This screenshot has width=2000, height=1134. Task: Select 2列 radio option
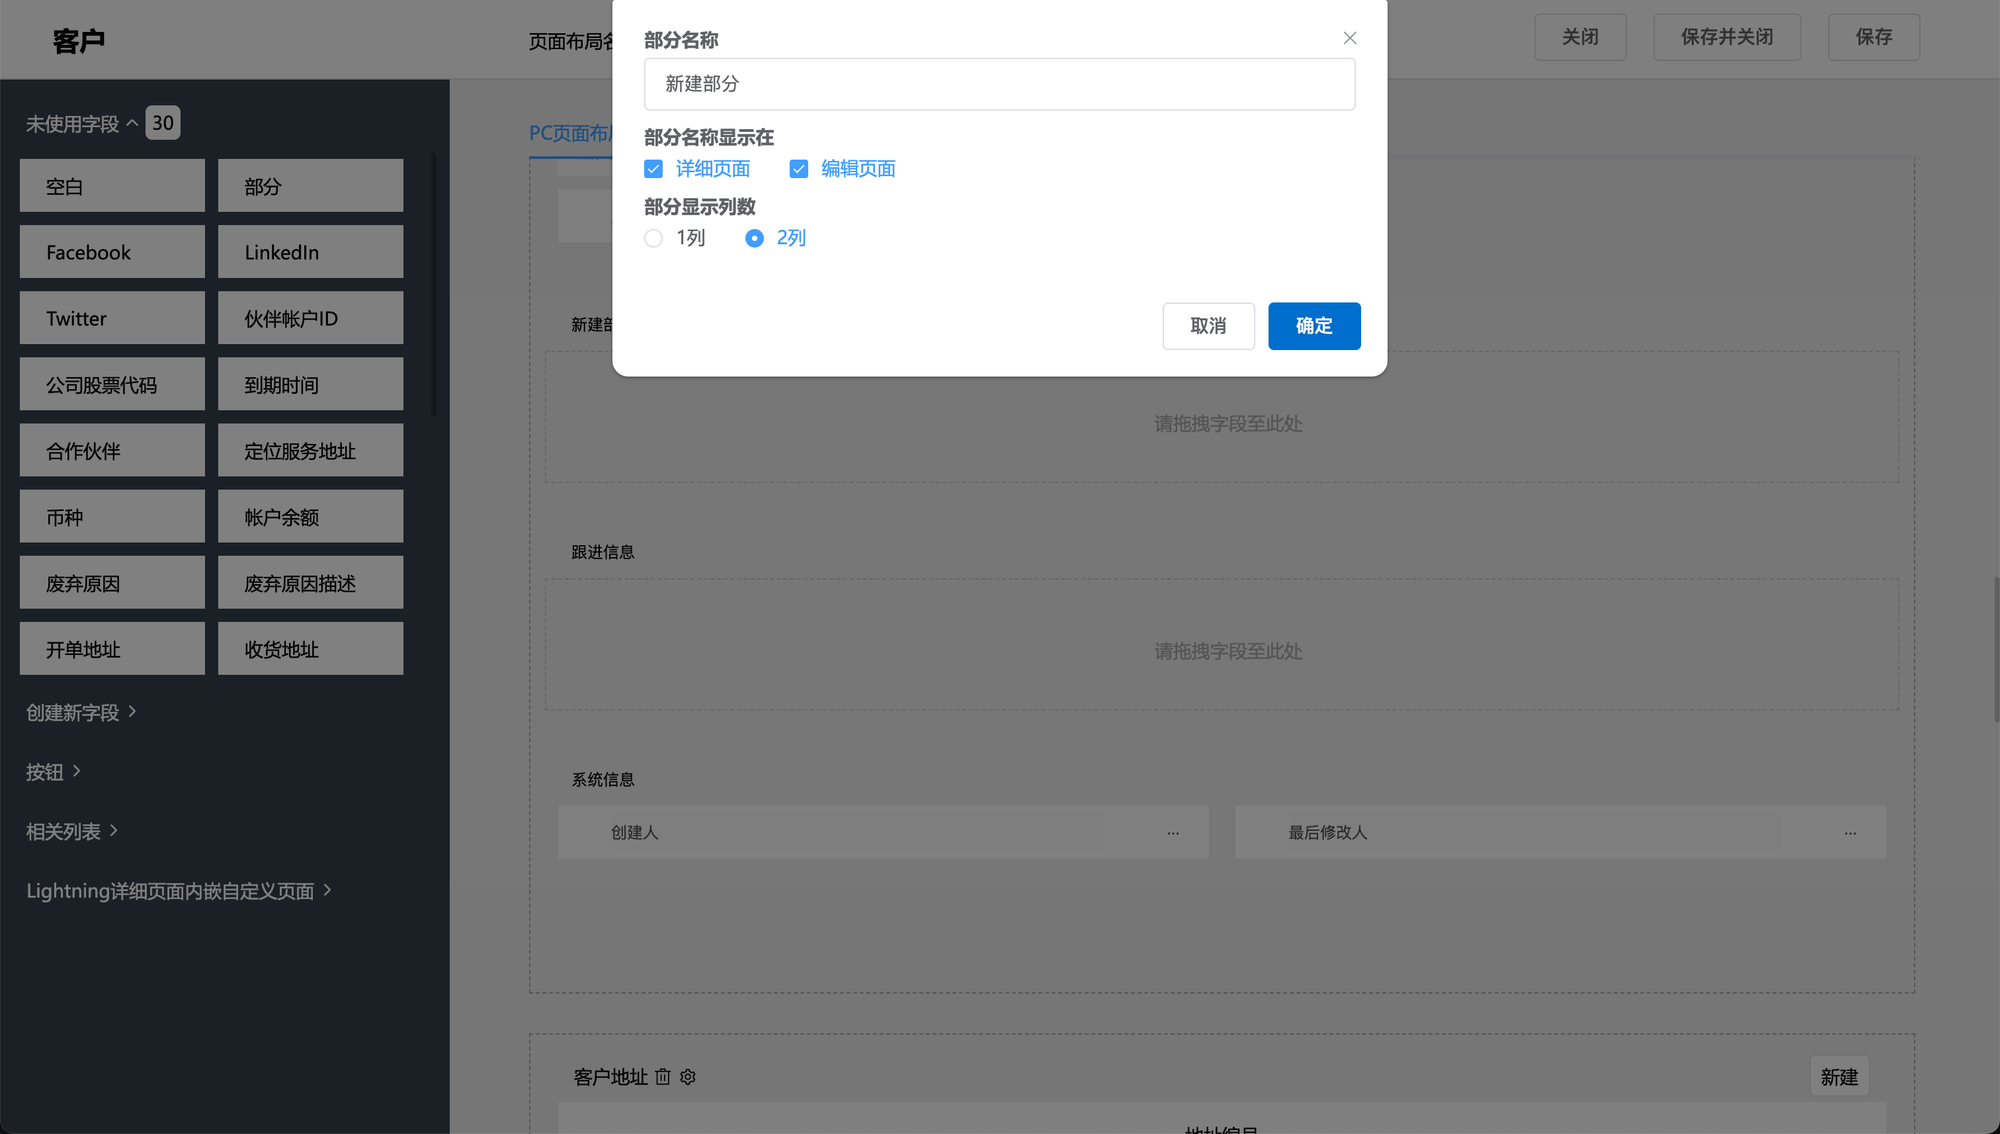[x=755, y=238]
